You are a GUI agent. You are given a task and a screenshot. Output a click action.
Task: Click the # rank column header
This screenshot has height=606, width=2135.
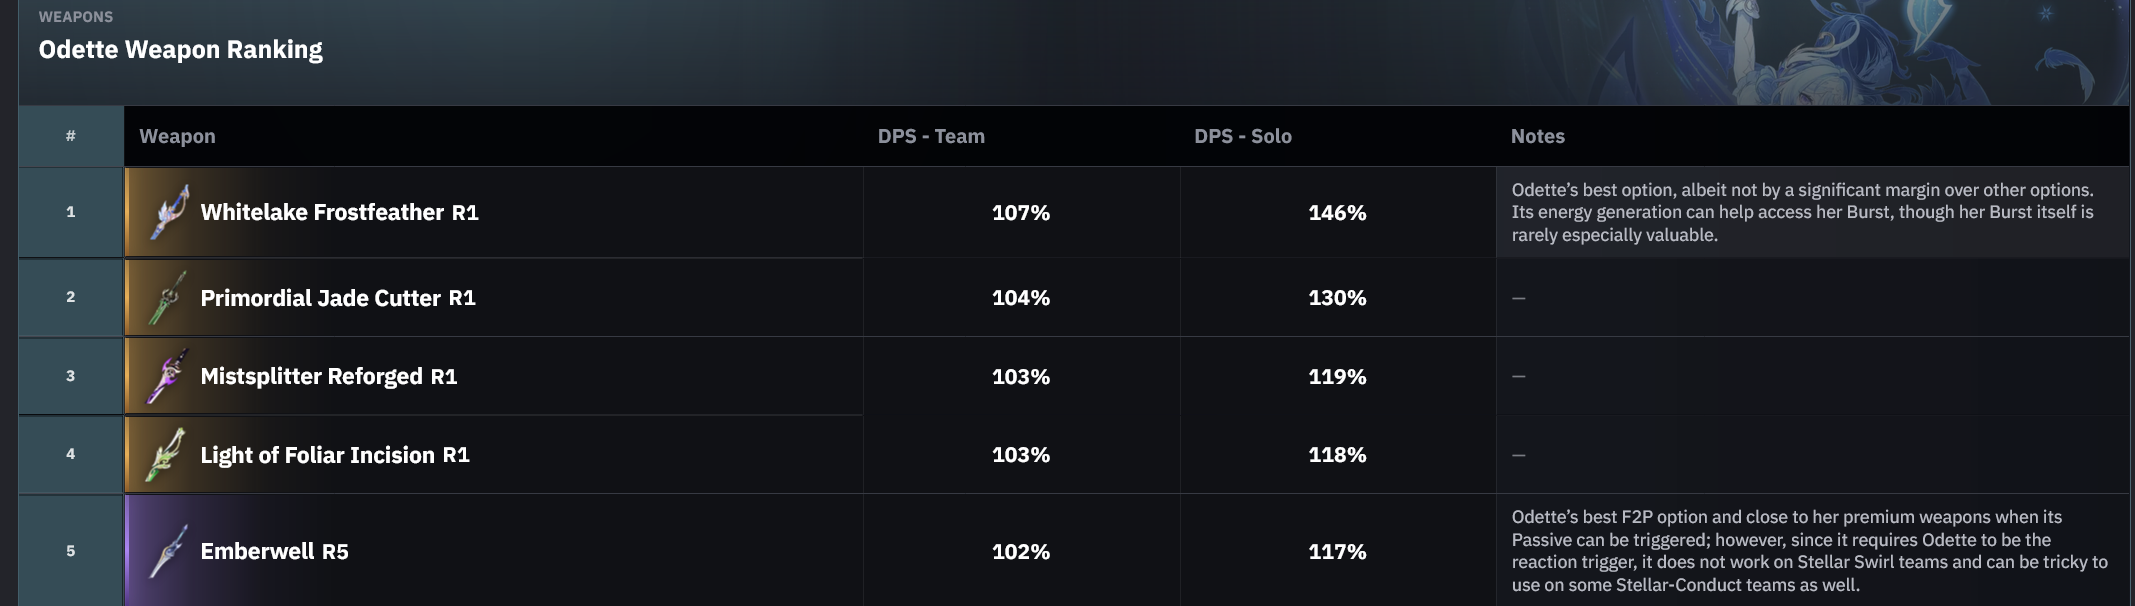click(x=70, y=136)
